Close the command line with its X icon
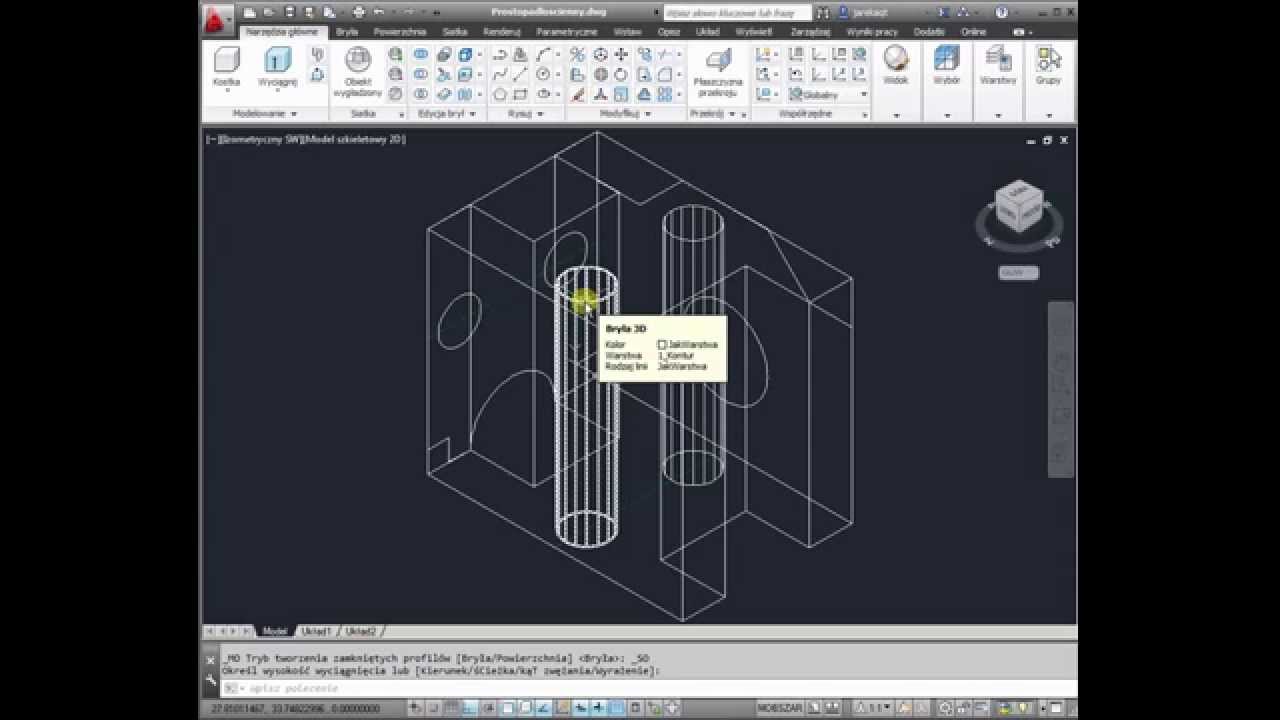The height and width of the screenshot is (720, 1280). coord(211,660)
